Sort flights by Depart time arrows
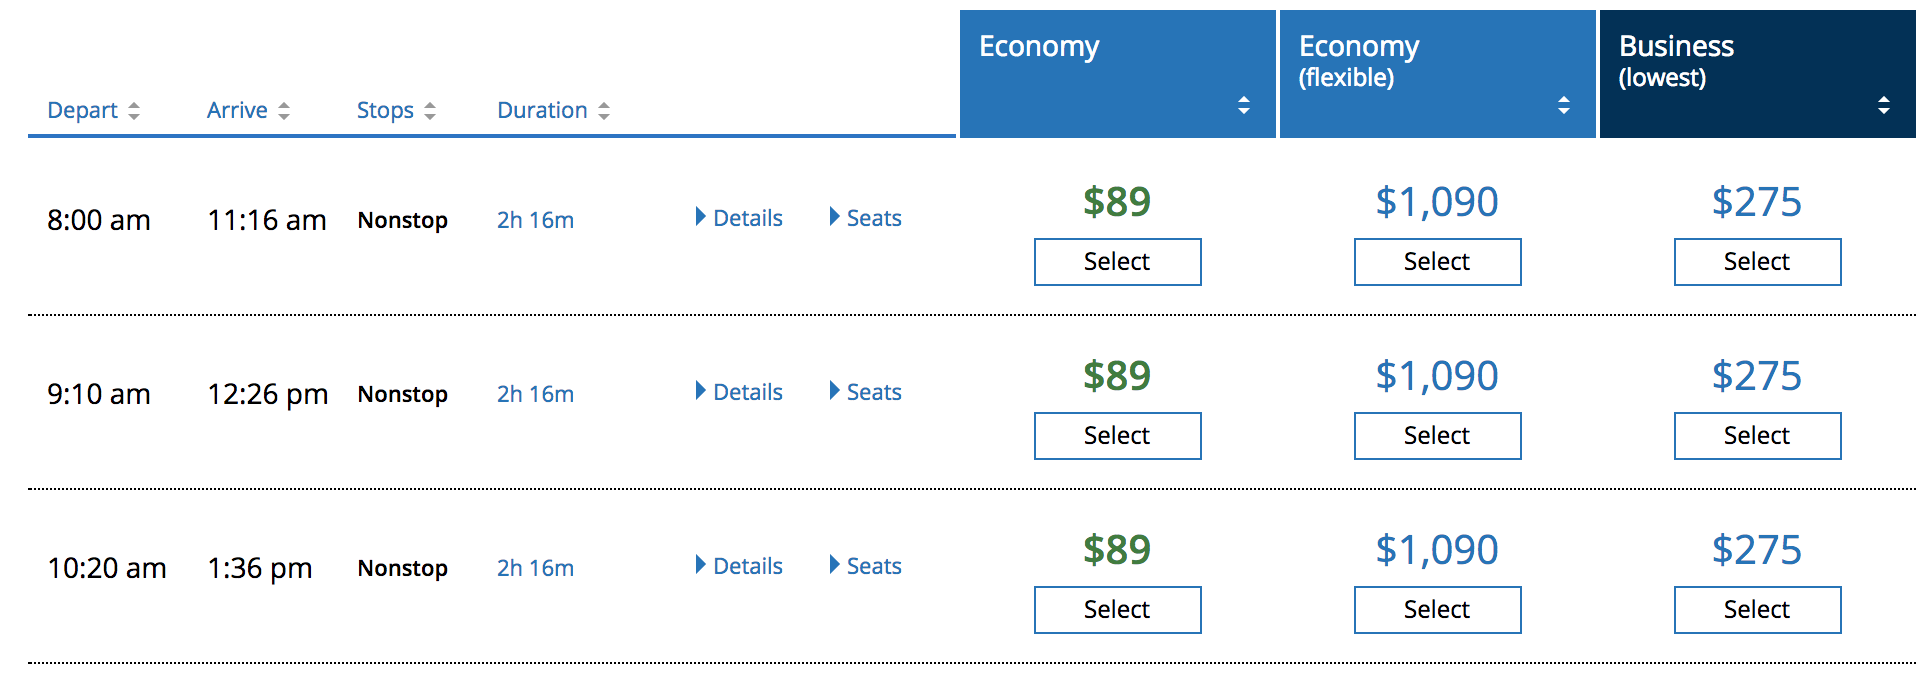Image resolution: width=1920 pixels, height=680 pixels. pyautogui.click(x=134, y=111)
